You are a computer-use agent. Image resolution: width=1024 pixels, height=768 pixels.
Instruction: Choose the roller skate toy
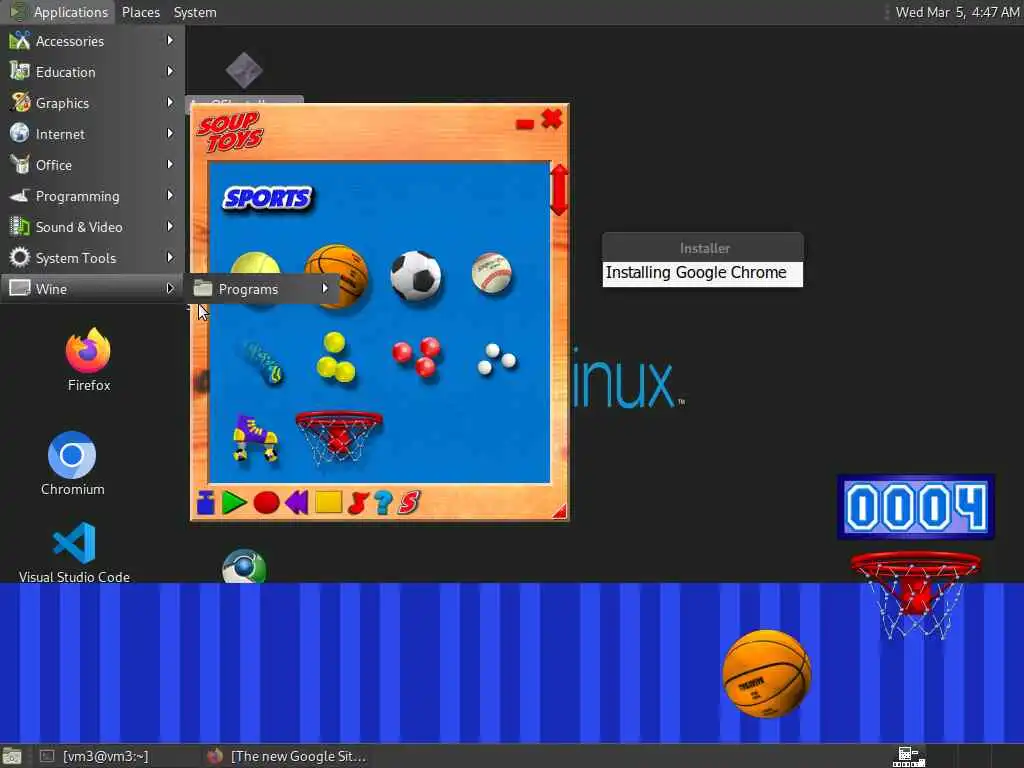click(x=255, y=438)
